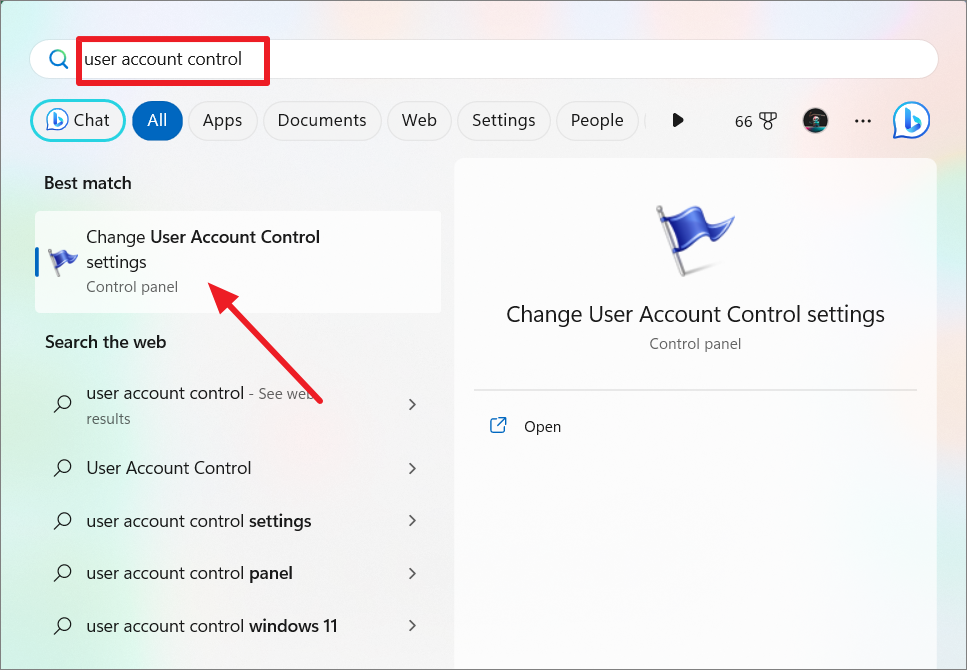The width and height of the screenshot is (967, 670).
Task: Click search icon beside 'user account control settings'
Action: (62, 521)
